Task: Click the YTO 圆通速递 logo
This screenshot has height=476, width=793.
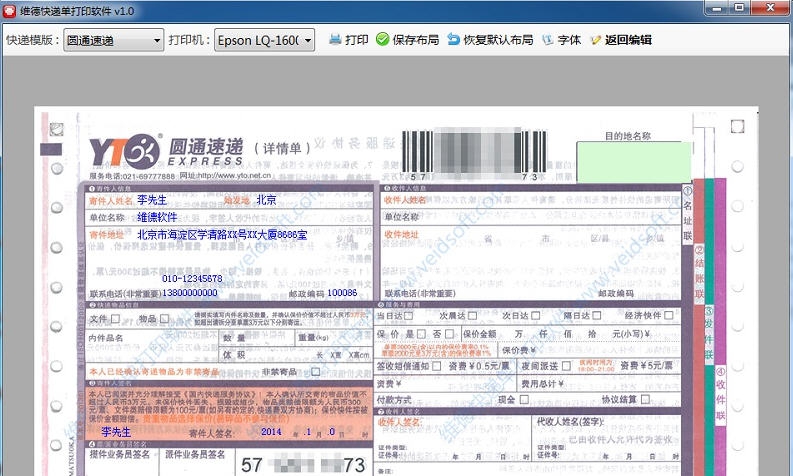Action: click(166, 151)
